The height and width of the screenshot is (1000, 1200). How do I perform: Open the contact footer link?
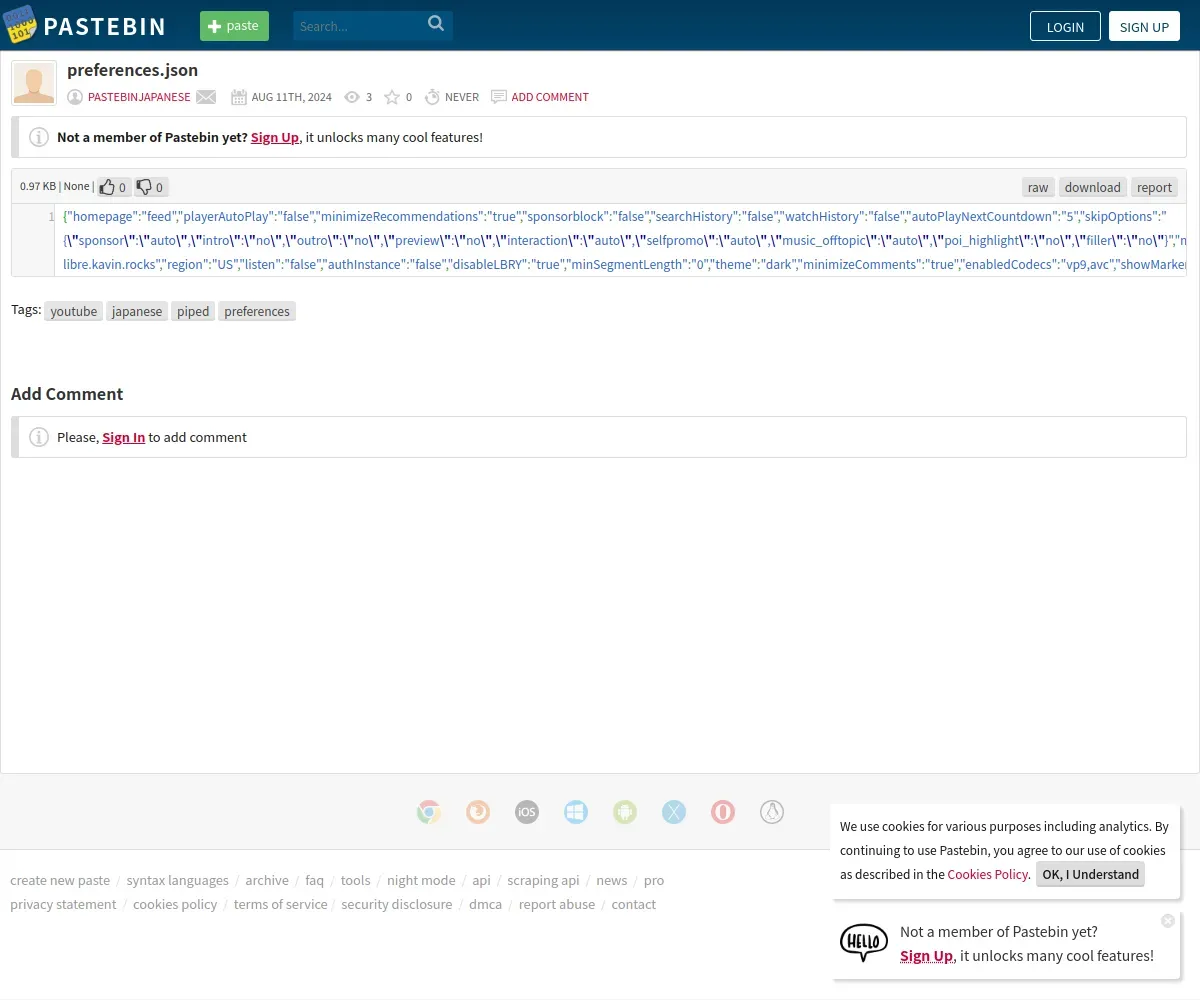tap(634, 904)
